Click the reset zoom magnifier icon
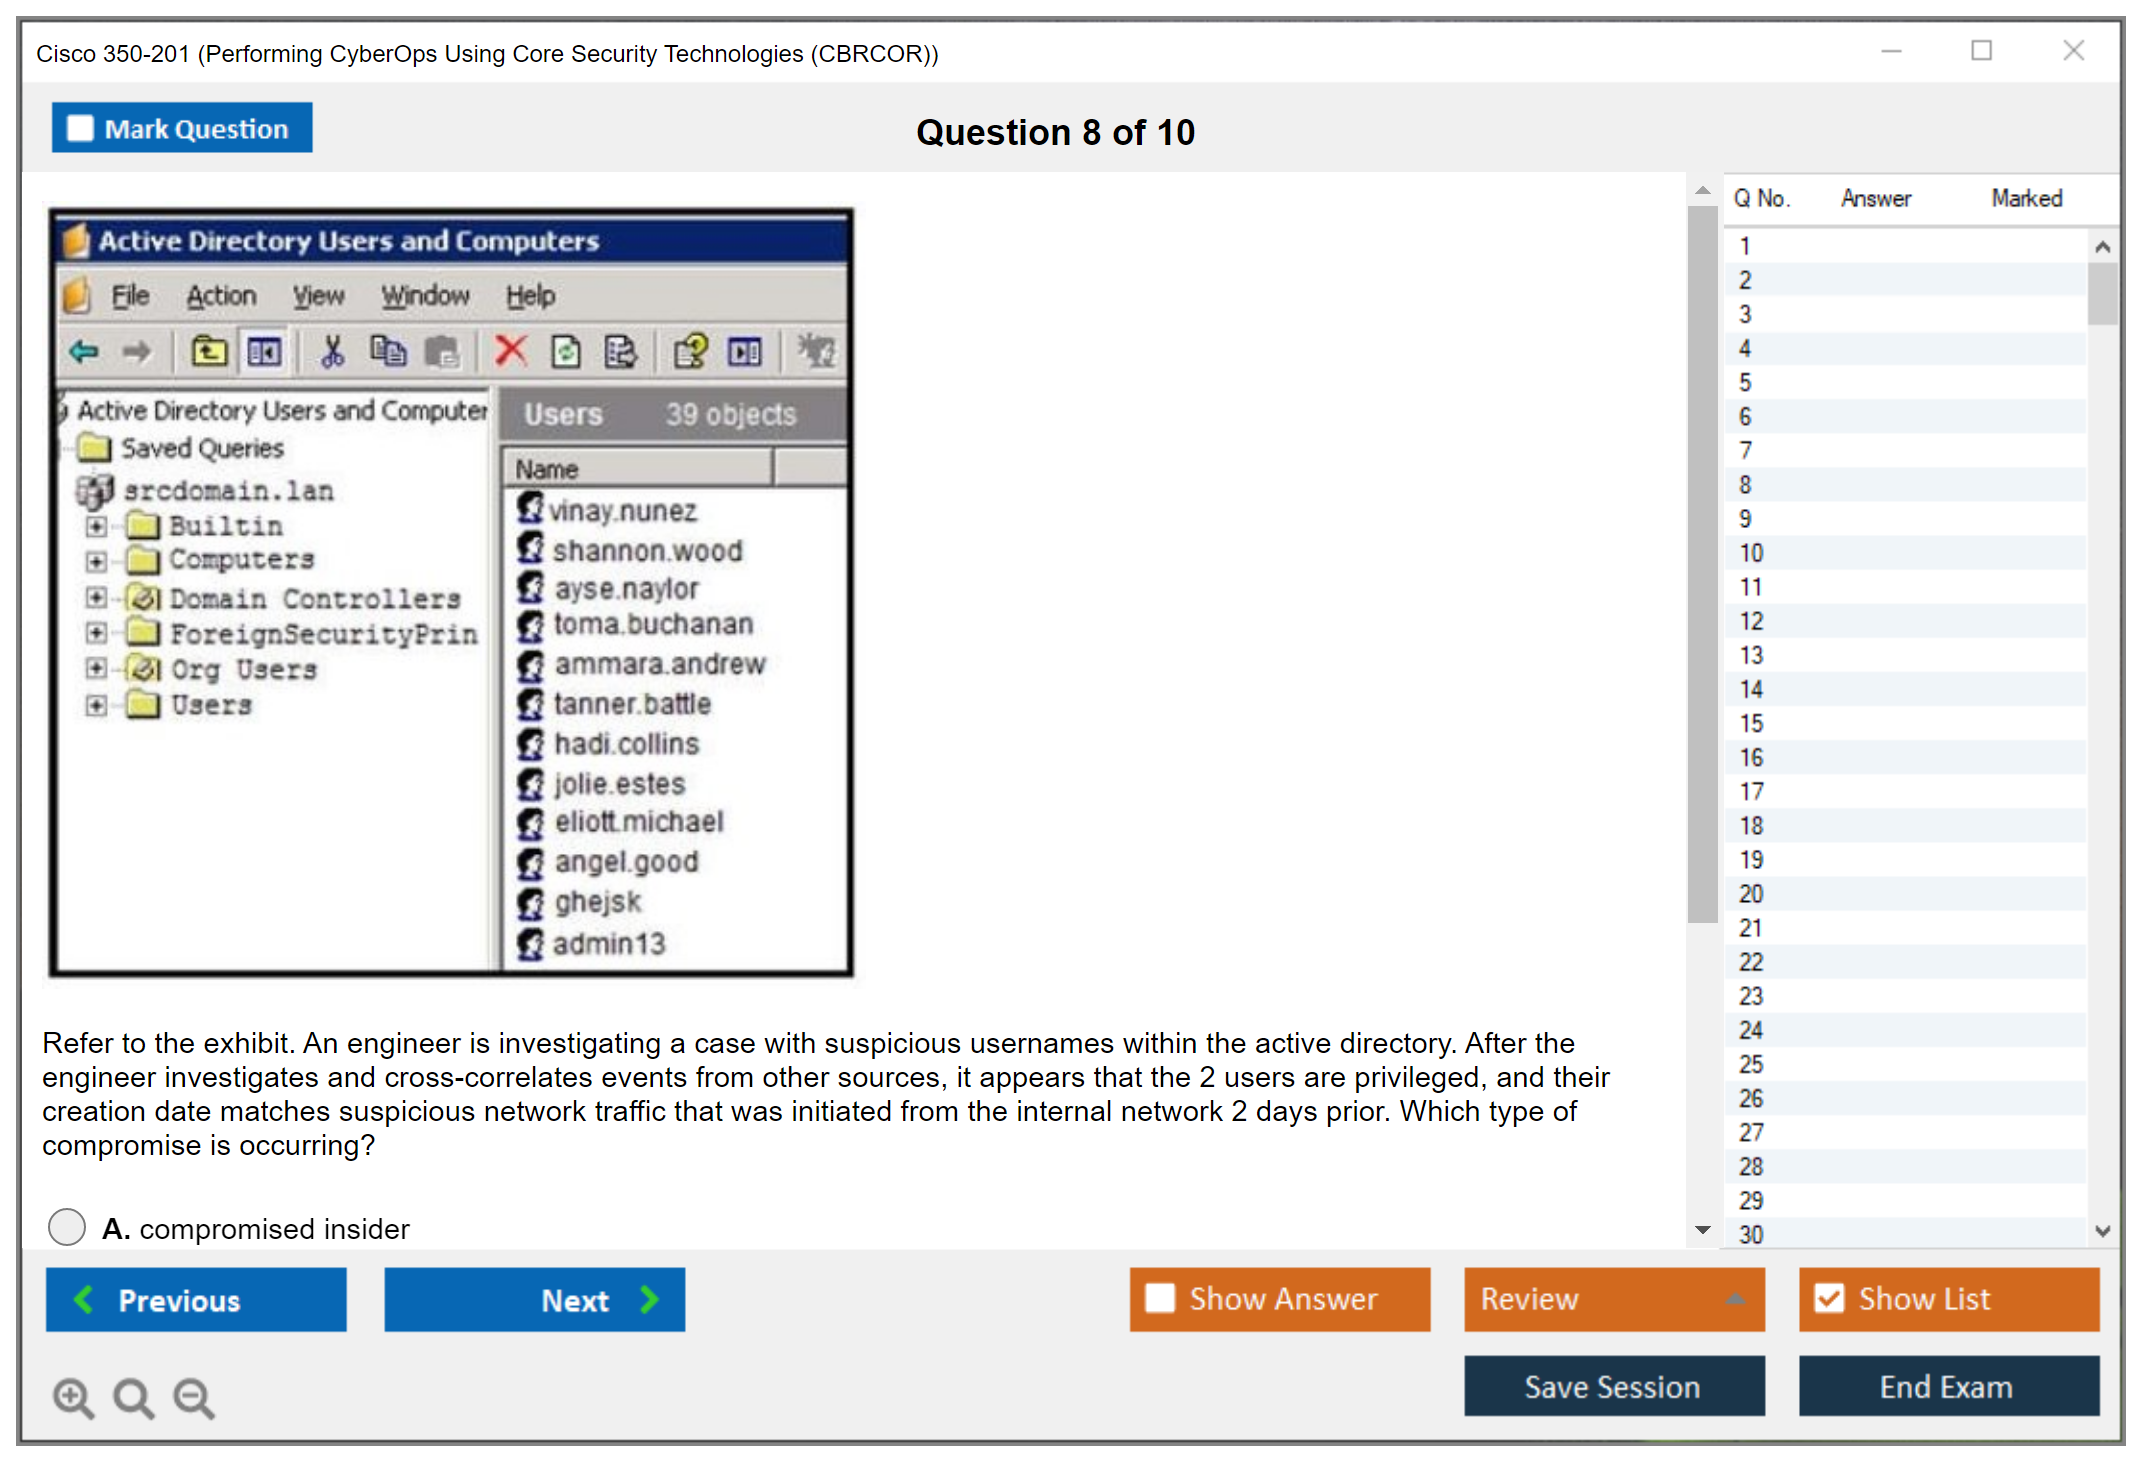 click(133, 1397)
